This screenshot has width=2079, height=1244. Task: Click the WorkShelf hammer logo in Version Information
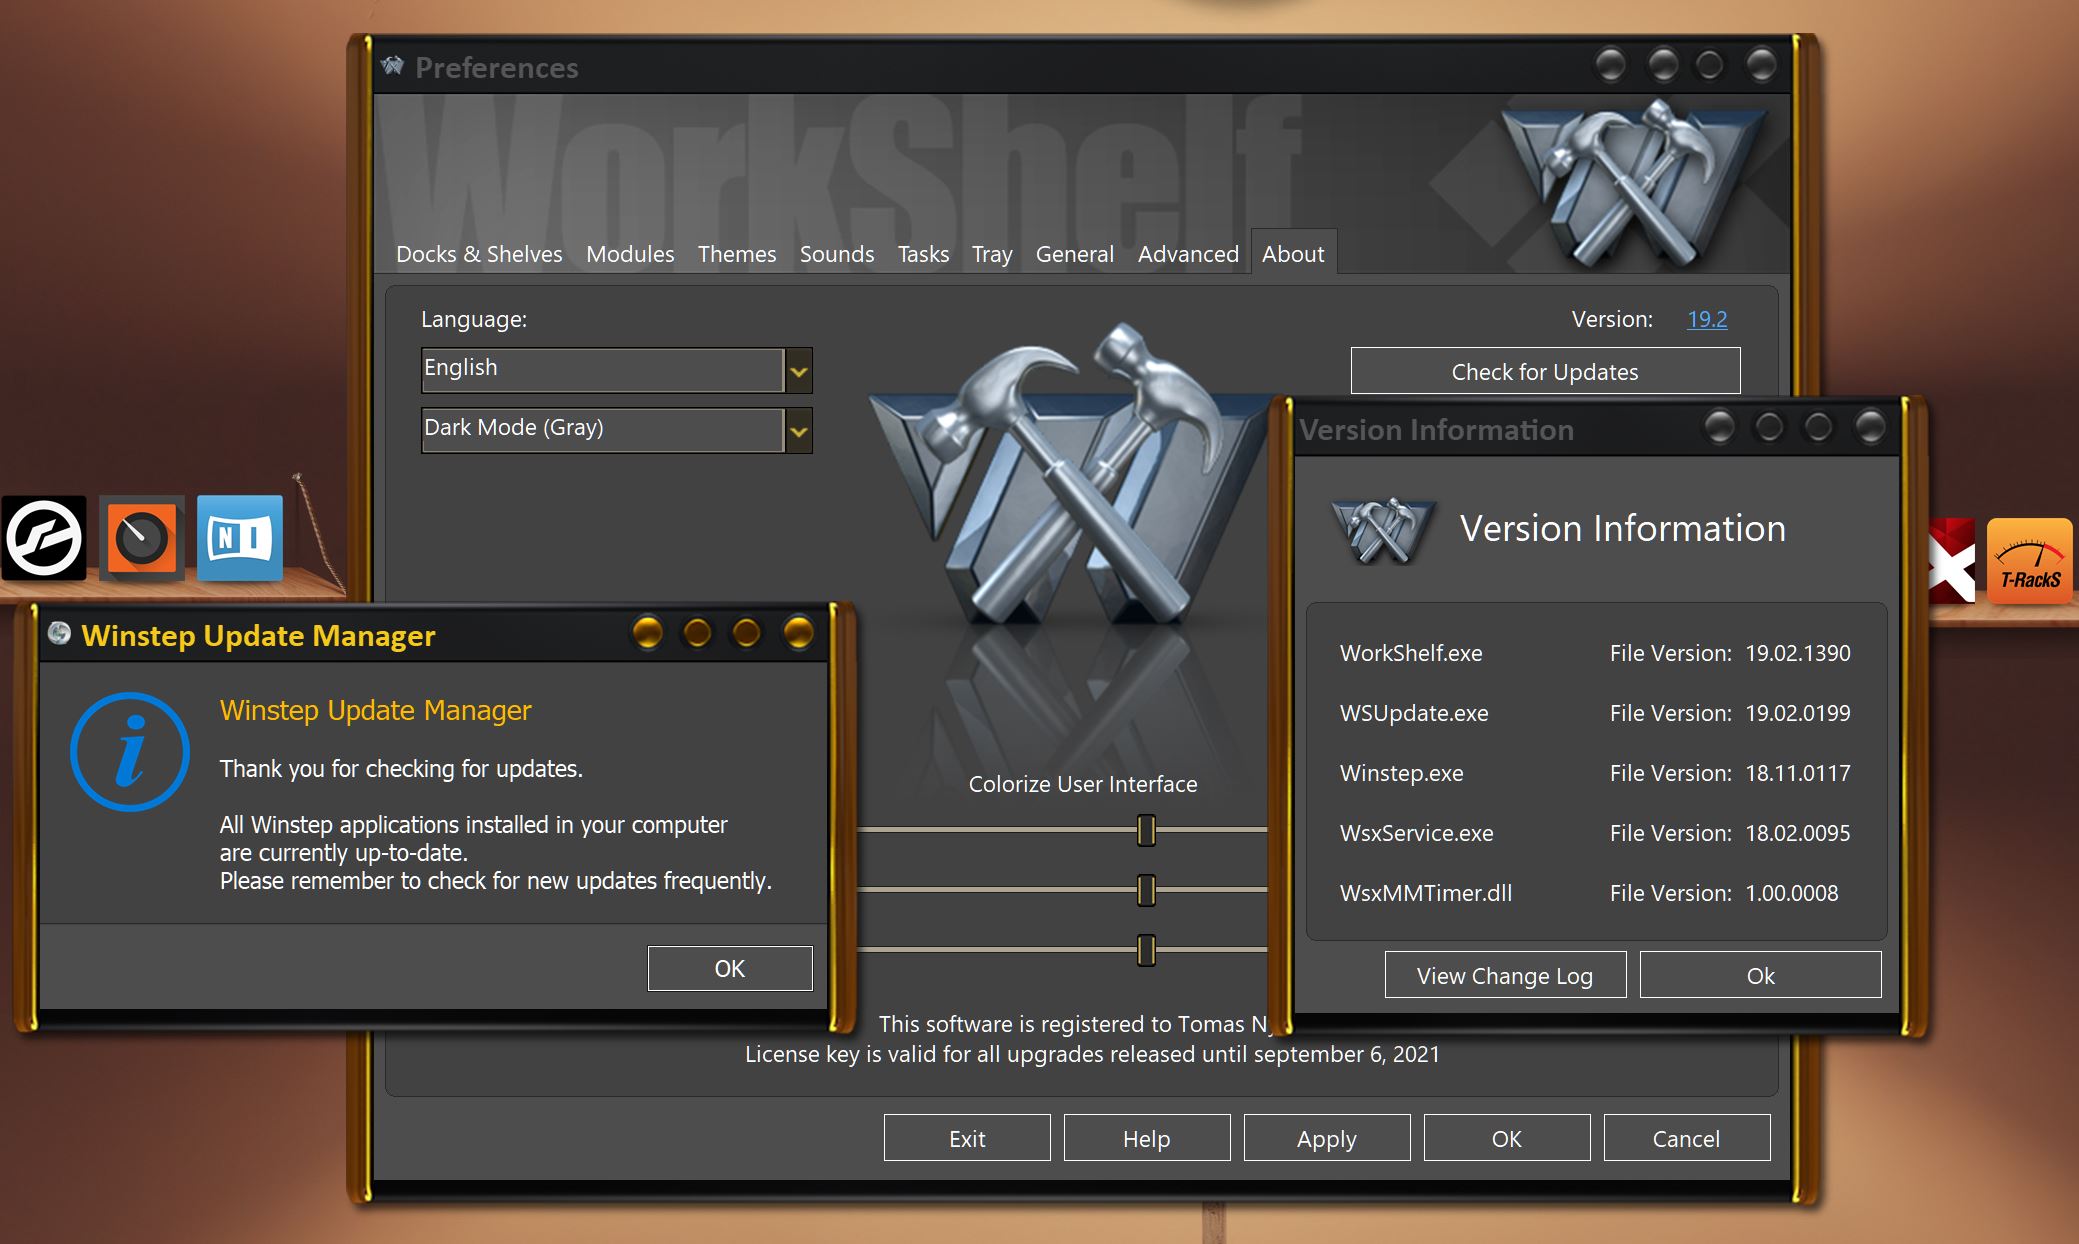(x=1383, y=530)
